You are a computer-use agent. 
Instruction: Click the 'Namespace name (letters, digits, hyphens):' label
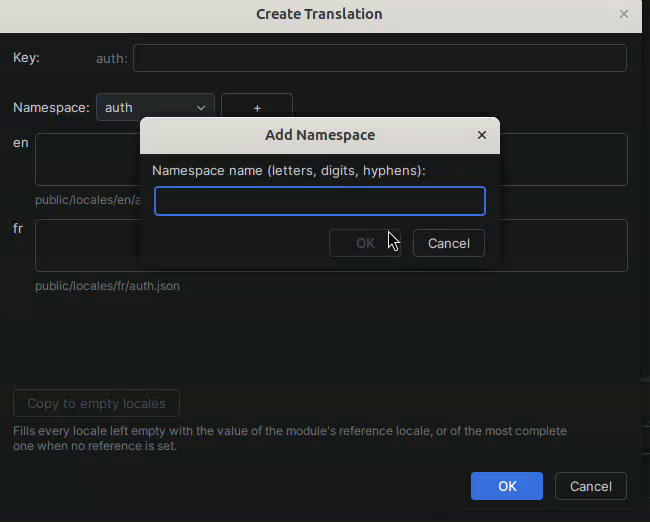pos(289,170)
